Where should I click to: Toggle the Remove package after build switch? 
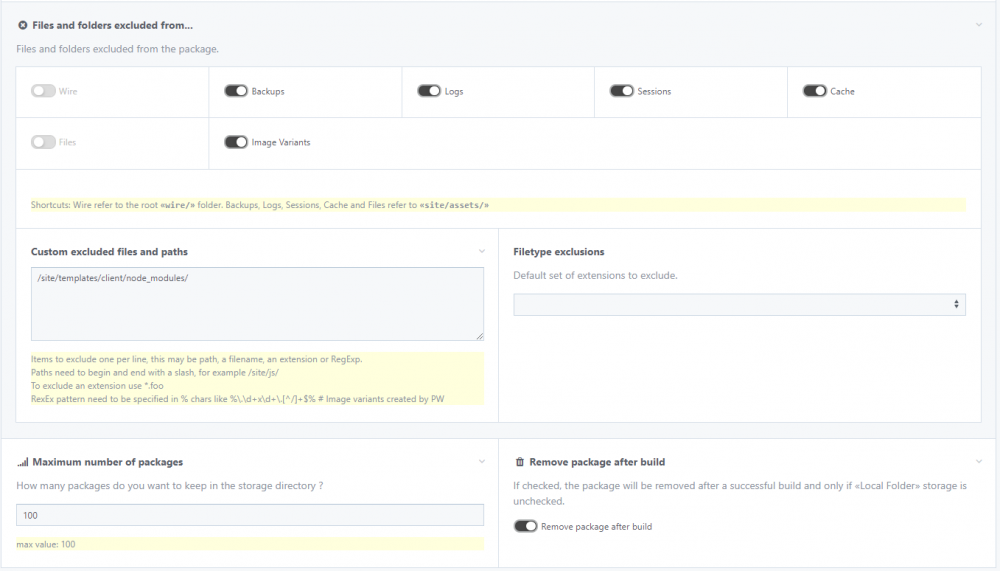coord(525,526)
